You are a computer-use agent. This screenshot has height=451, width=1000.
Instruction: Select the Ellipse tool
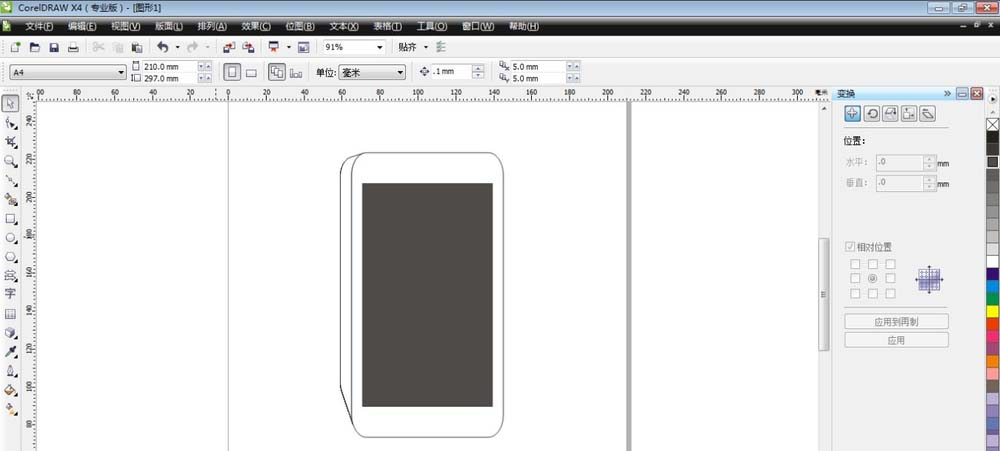tap(11, 237)
